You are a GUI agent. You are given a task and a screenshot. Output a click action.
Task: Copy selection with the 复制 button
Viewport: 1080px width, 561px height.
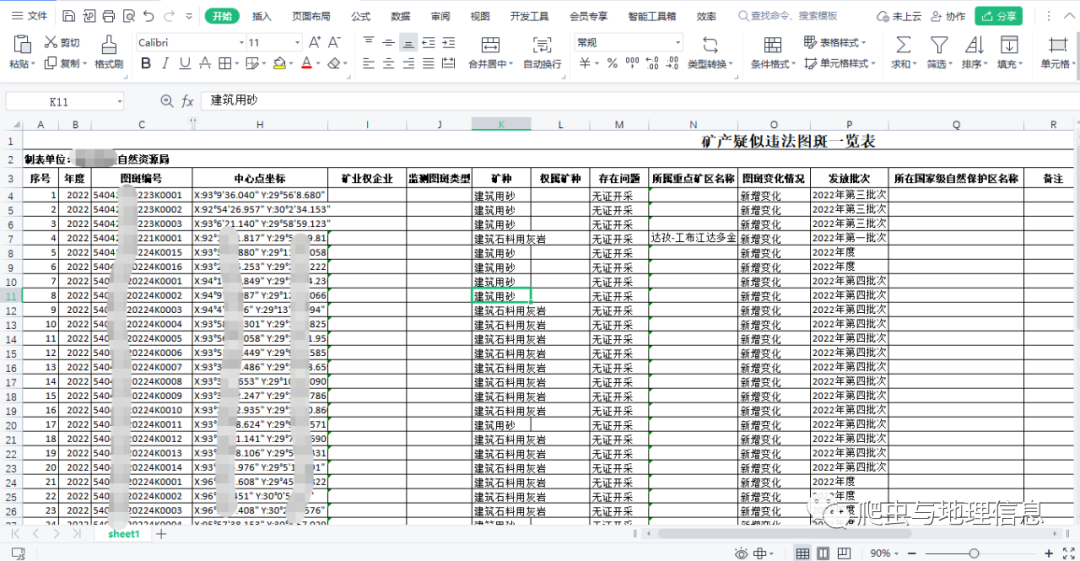pyautogui.click(x=65, y=63)
